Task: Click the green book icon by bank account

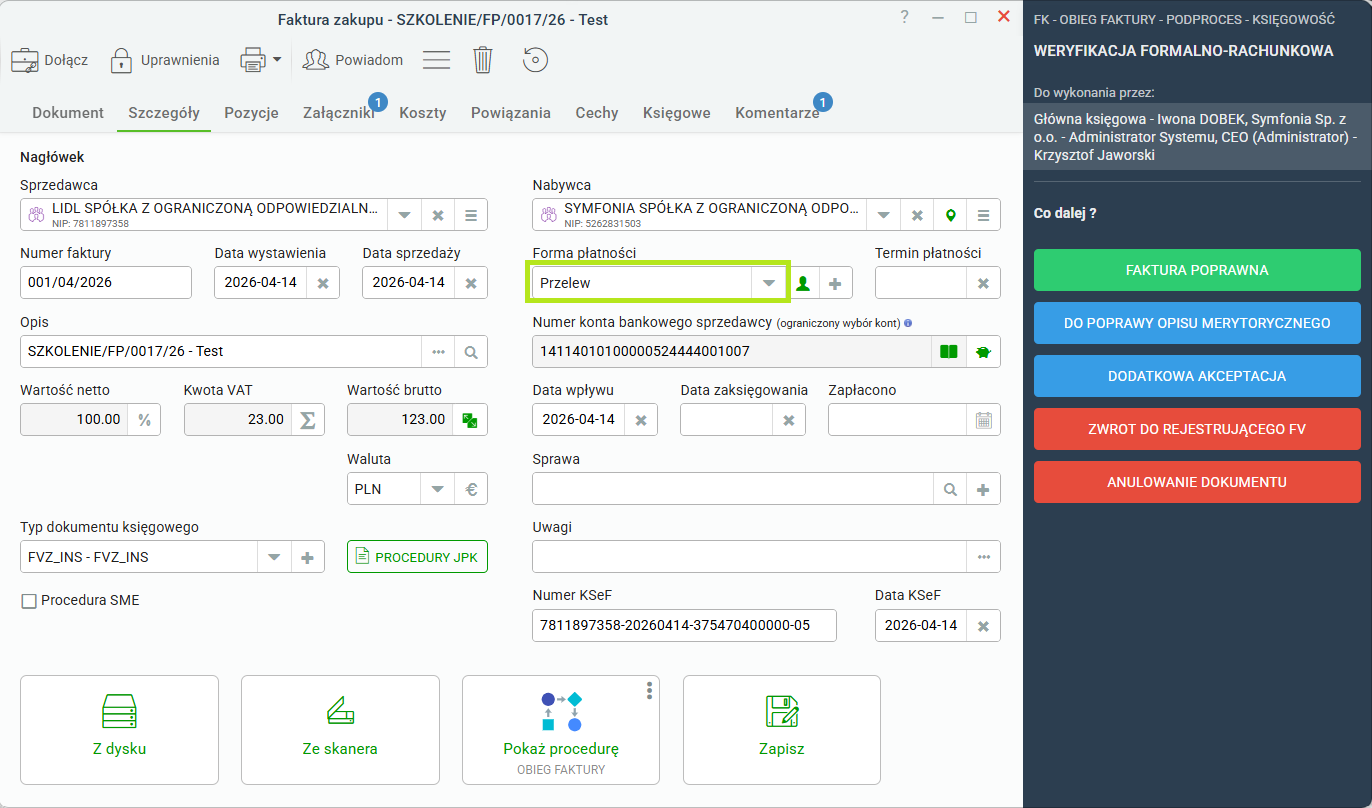Action: tap(949, 352)
